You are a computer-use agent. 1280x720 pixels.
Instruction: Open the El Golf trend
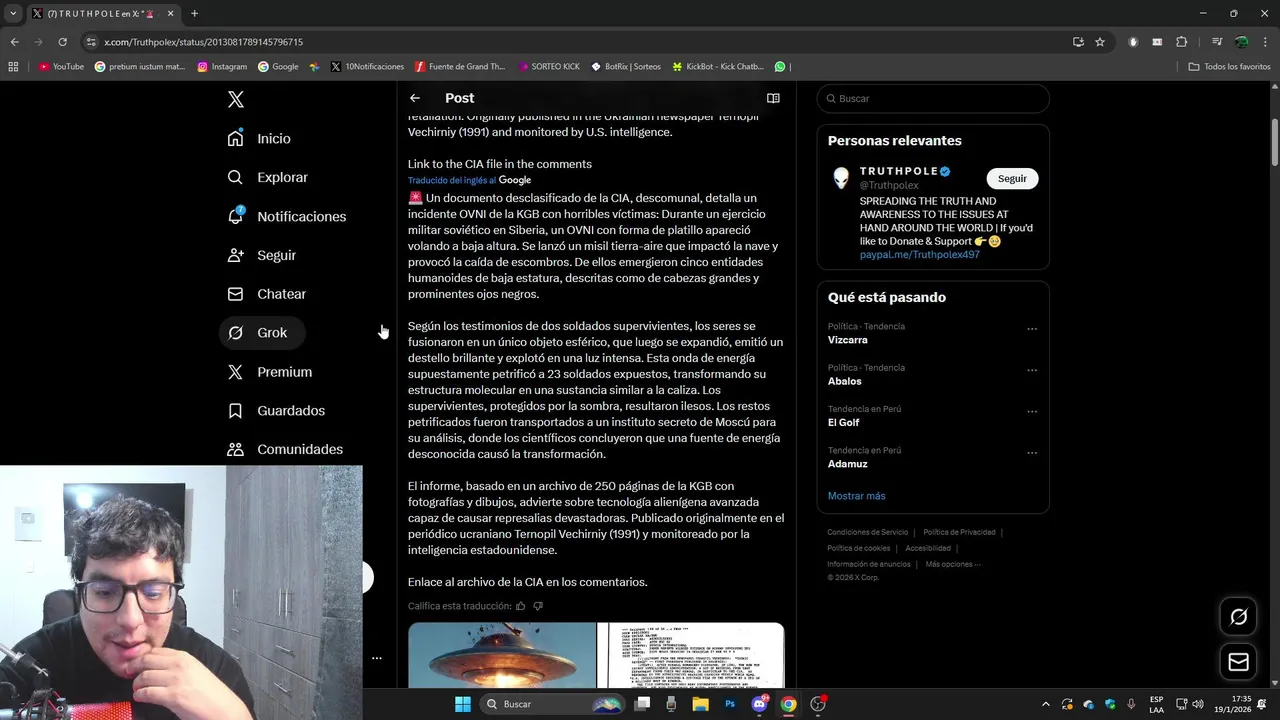[846, 423]
